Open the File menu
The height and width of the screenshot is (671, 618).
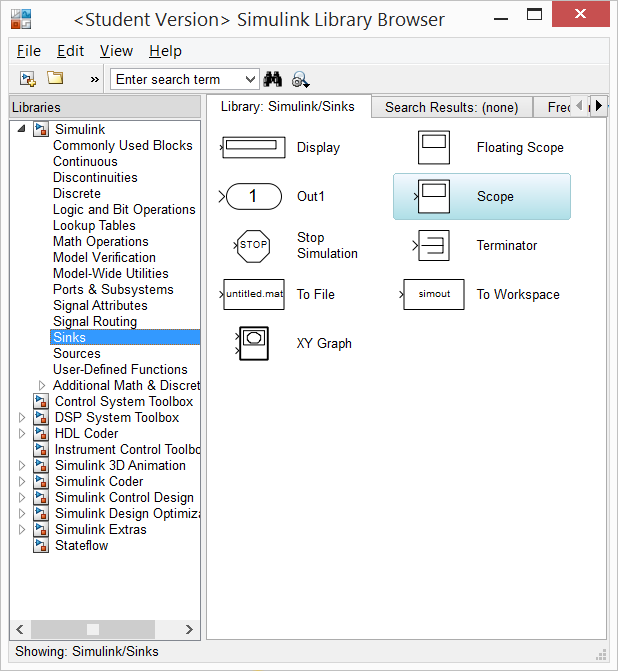tap(29, 51)
